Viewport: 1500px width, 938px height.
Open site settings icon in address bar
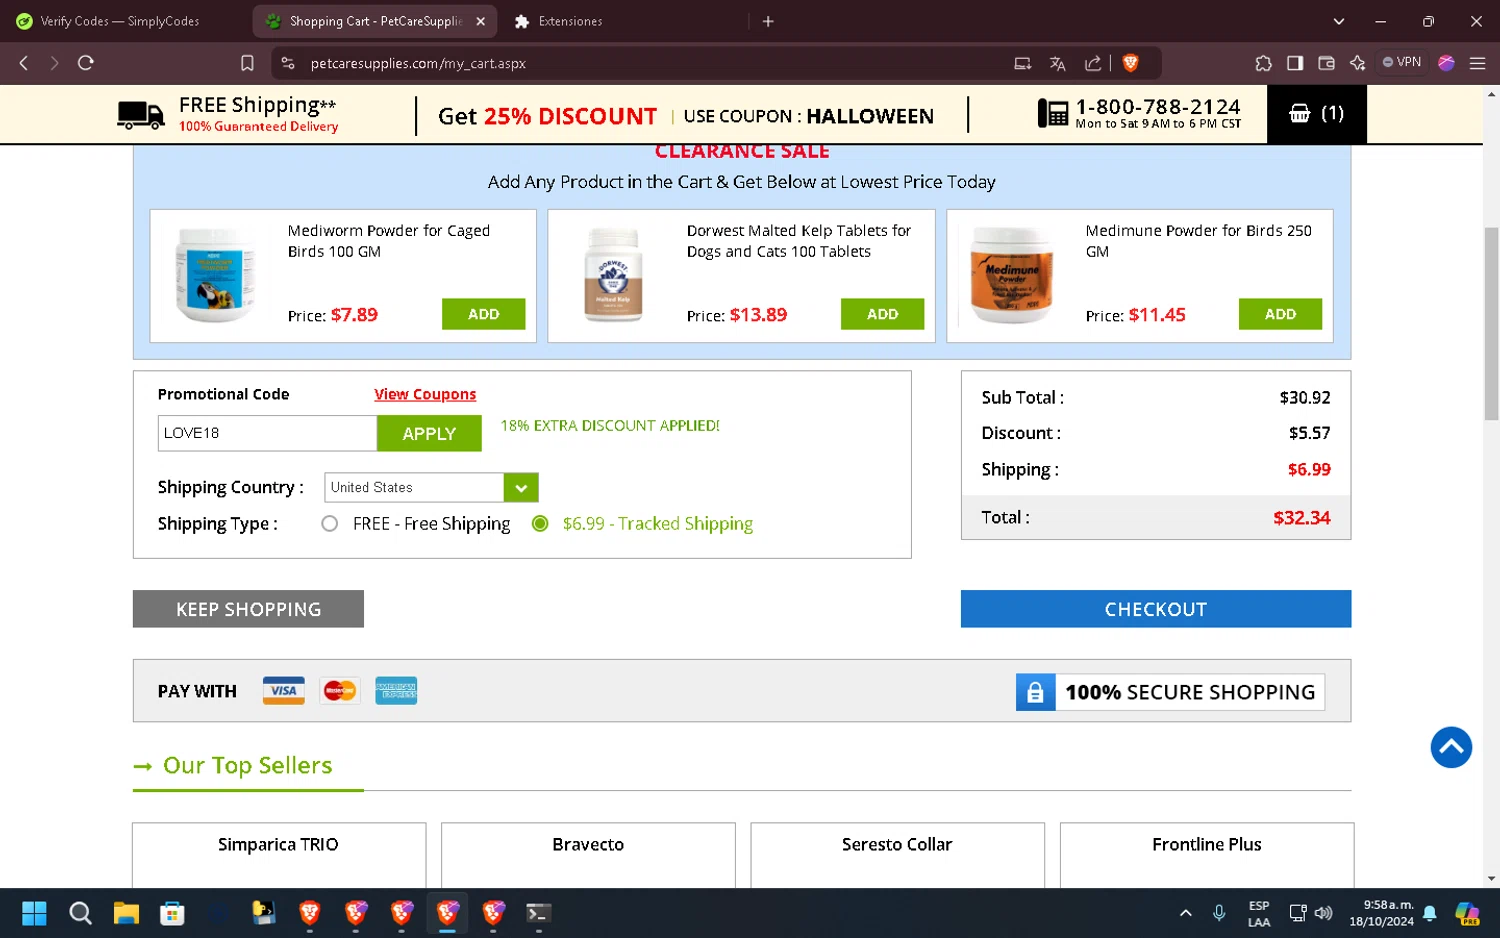(x=288, y=63)
